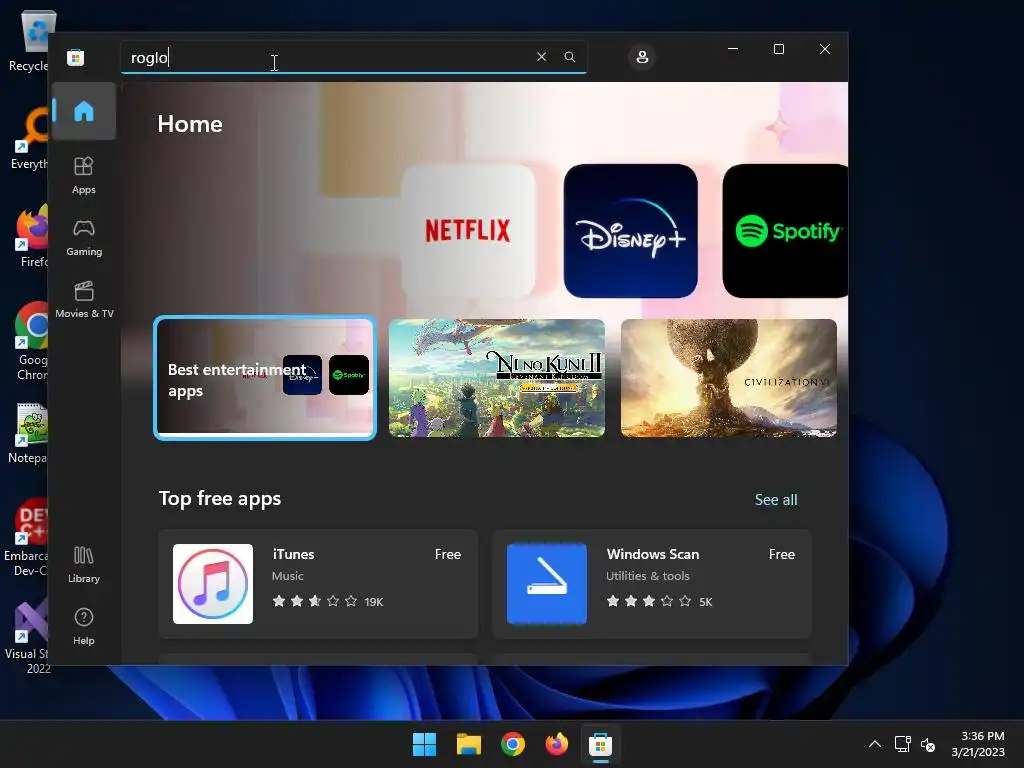Select the Embarcadero Dev-C++ desktop shortcut
Screen dimensions: 1024x768
point(27,538)
